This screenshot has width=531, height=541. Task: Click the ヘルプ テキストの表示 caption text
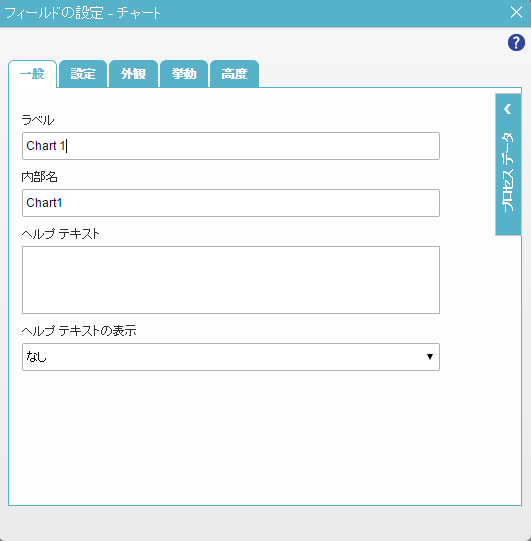point(79,331)
